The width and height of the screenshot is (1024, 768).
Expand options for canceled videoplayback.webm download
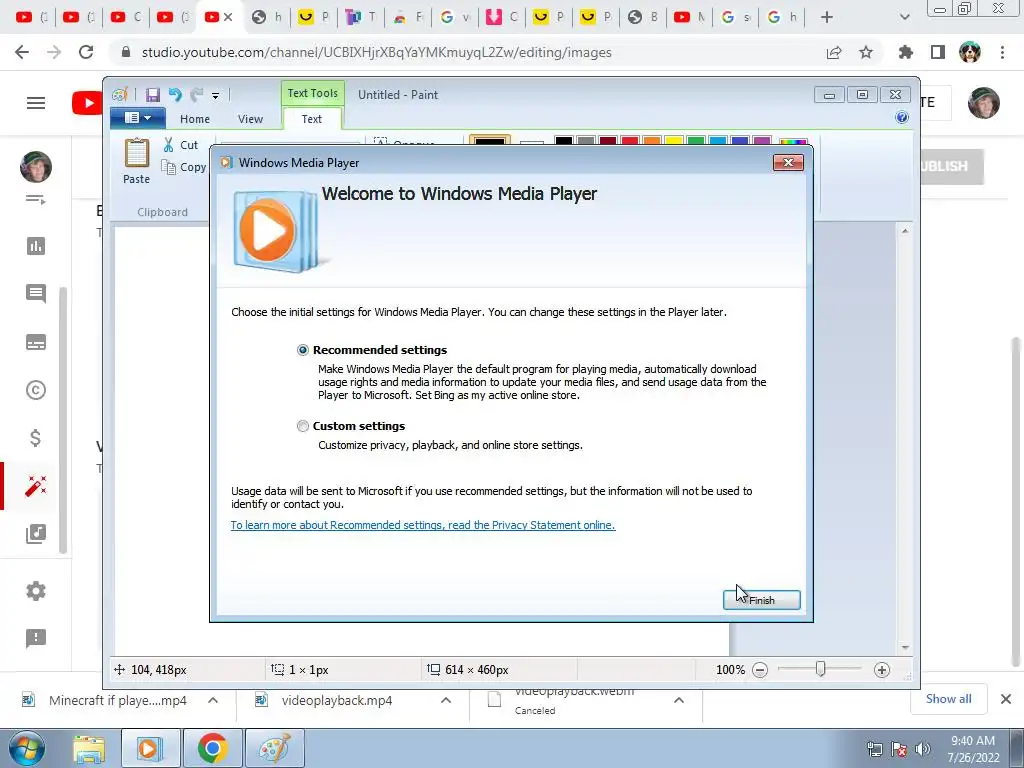679,700
